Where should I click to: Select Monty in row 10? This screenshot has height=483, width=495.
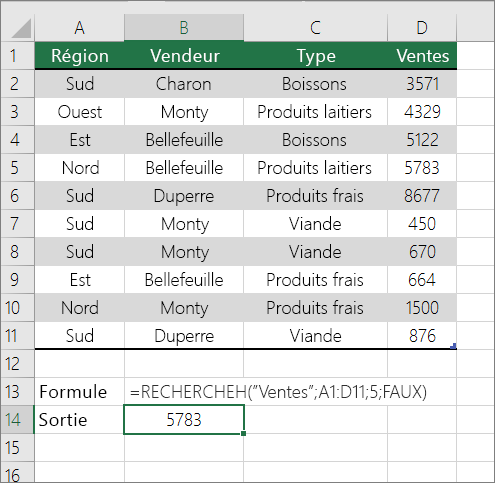184,308
